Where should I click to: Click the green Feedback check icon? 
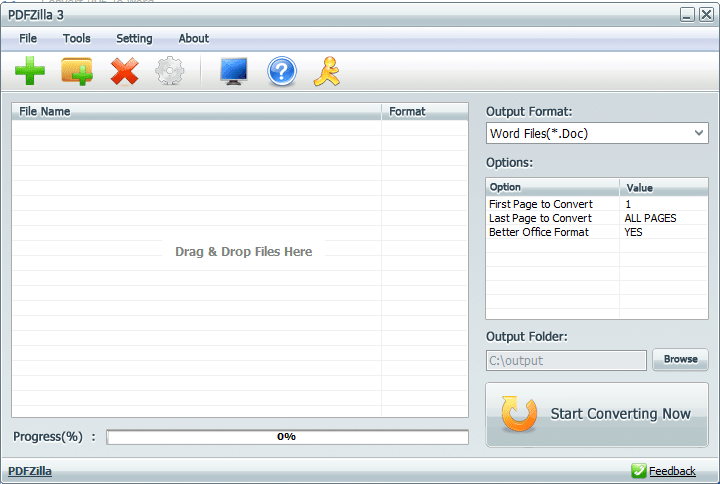[638, 471]
